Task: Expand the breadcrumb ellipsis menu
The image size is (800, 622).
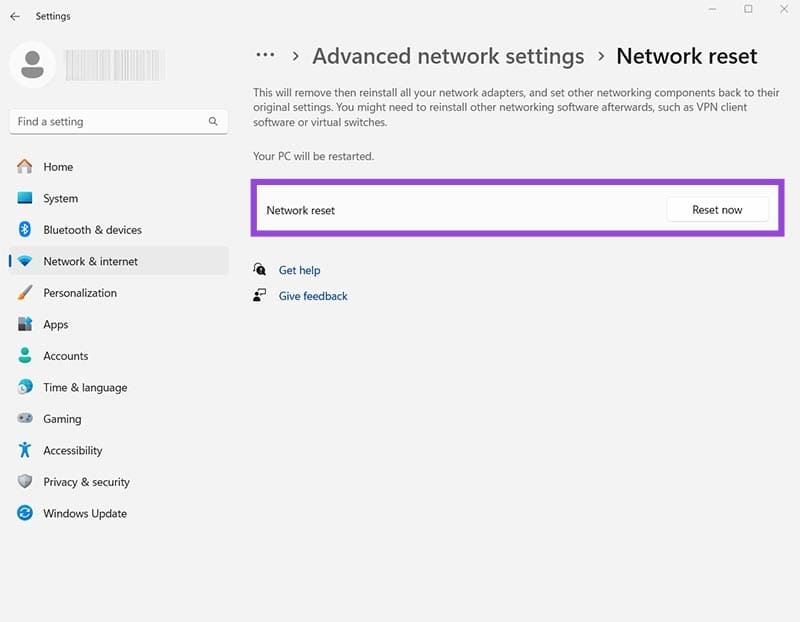Action: pos(265,55)
